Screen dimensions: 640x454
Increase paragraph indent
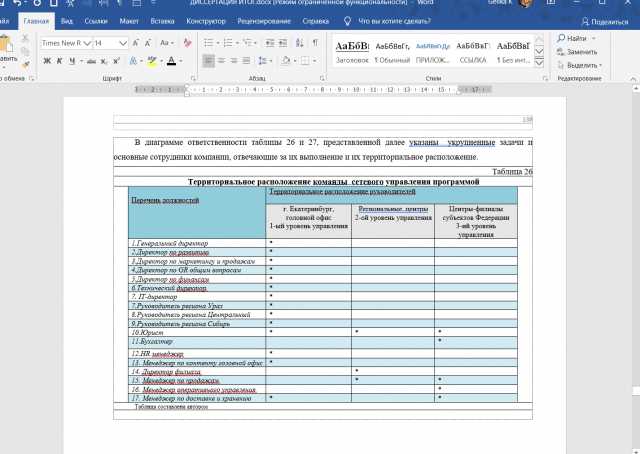(283, 43)
